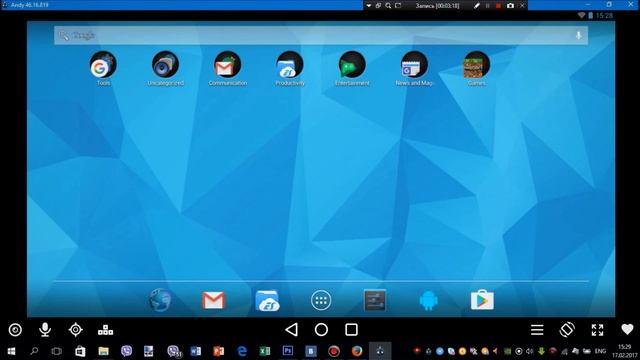Tap the Android Recent apps square button
The height and width of the screenshot is (360, 640).
[351, 329]
